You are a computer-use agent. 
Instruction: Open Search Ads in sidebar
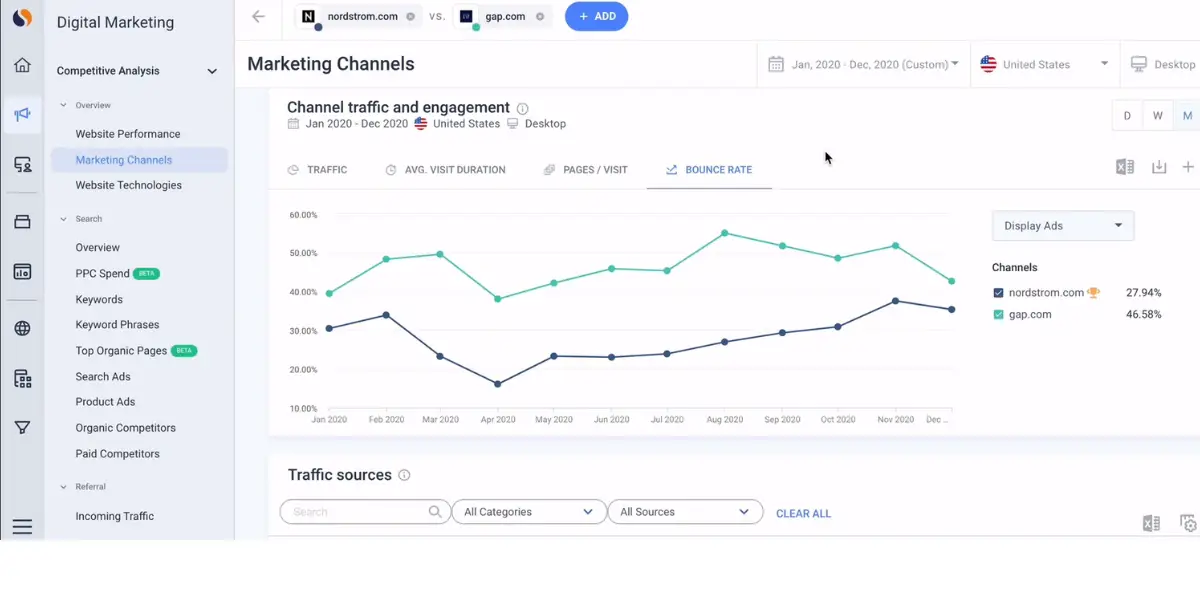(103, 377)
